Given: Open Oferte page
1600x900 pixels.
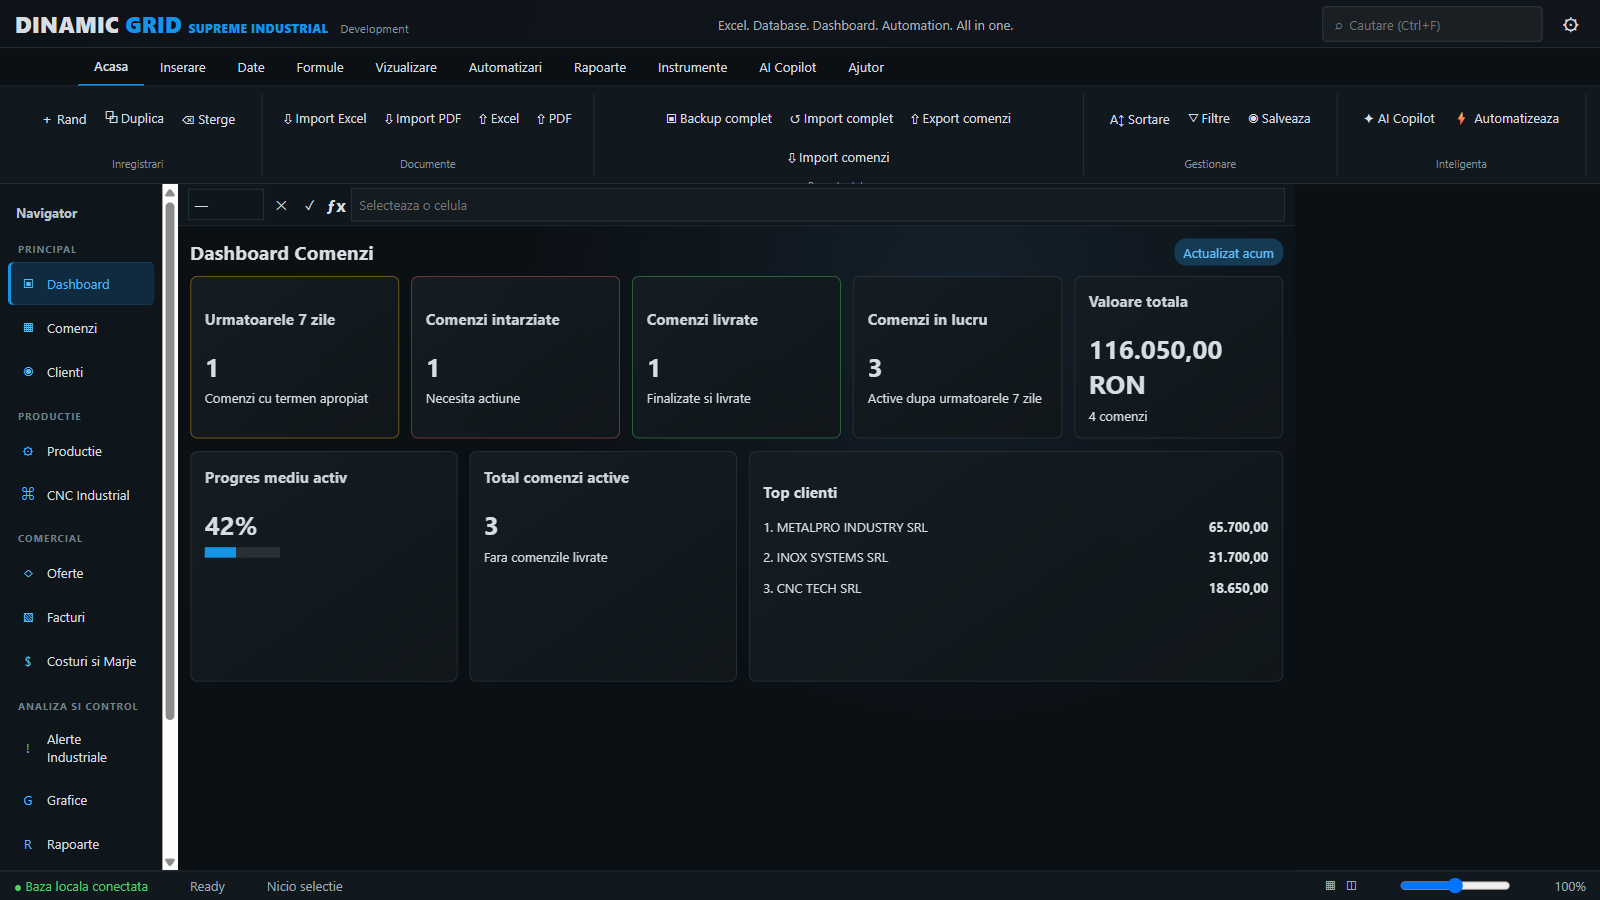Looking at the screenshot, I should coord(81,573).
